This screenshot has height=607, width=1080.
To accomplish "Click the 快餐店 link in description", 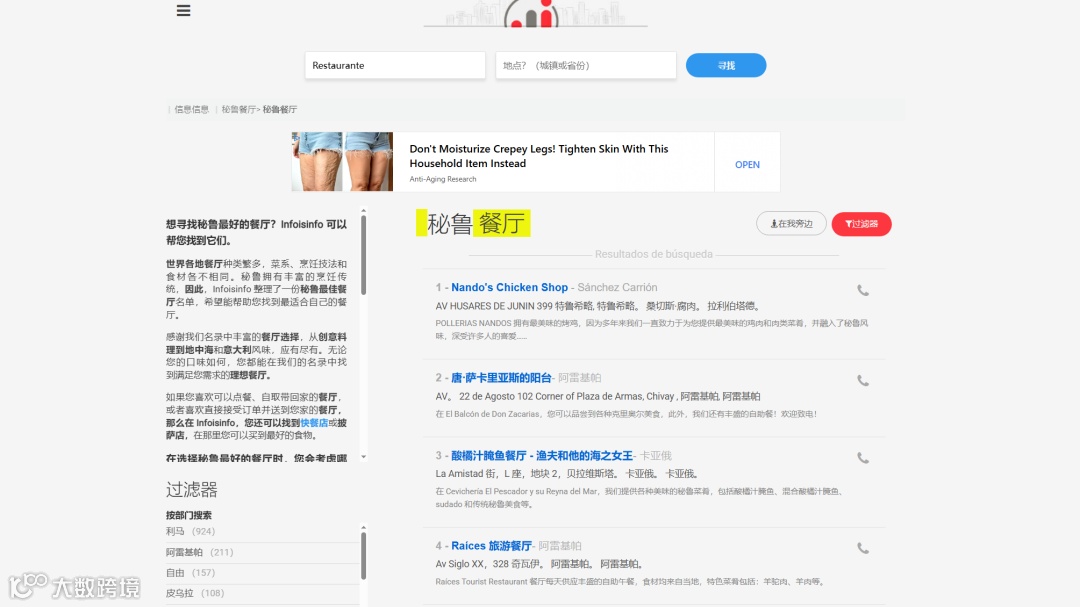I will click(314, 423).
